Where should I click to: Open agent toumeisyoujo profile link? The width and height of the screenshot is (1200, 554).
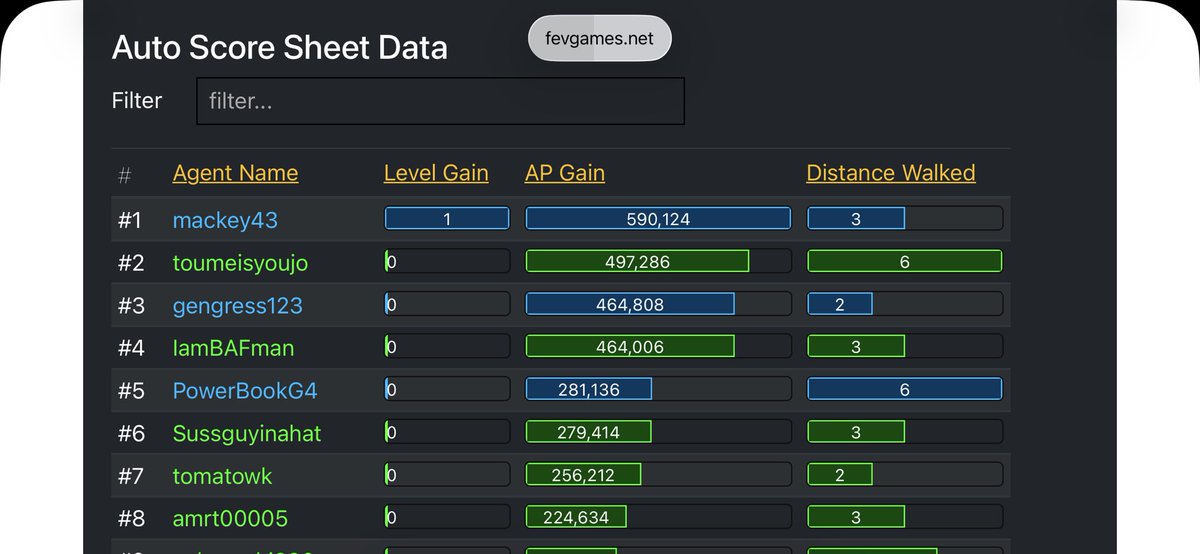240,263
